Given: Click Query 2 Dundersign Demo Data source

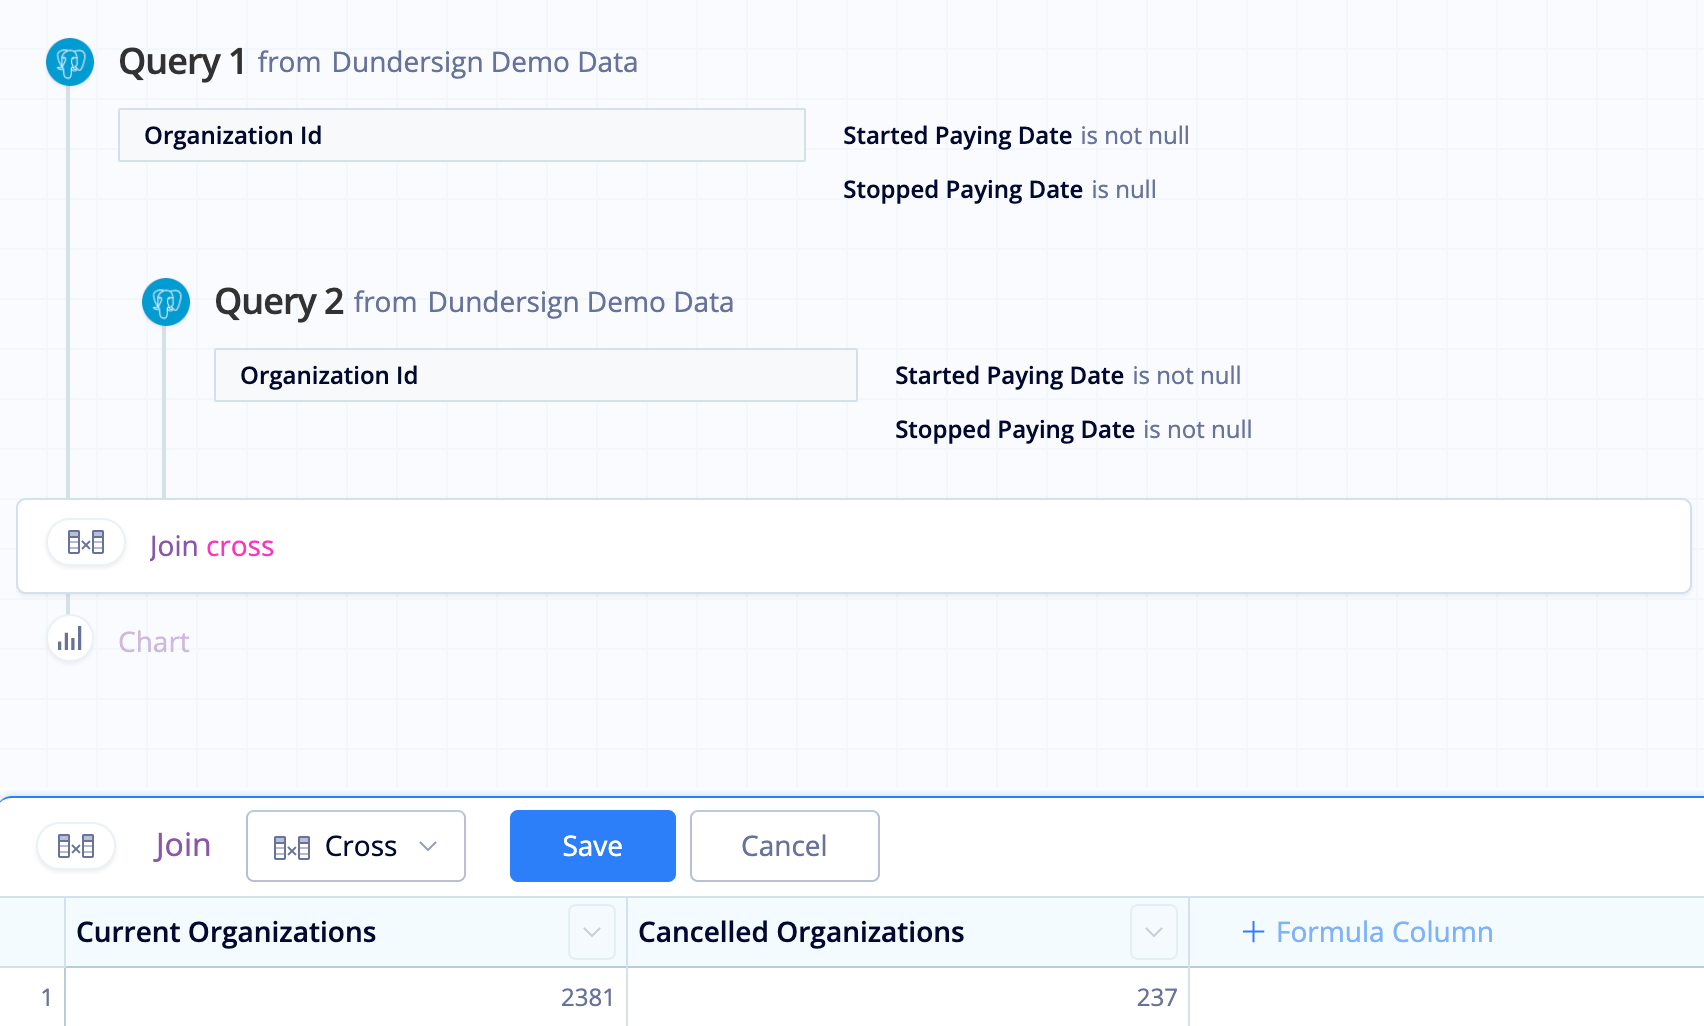Looking at the screenshot, I should (581, 302).
